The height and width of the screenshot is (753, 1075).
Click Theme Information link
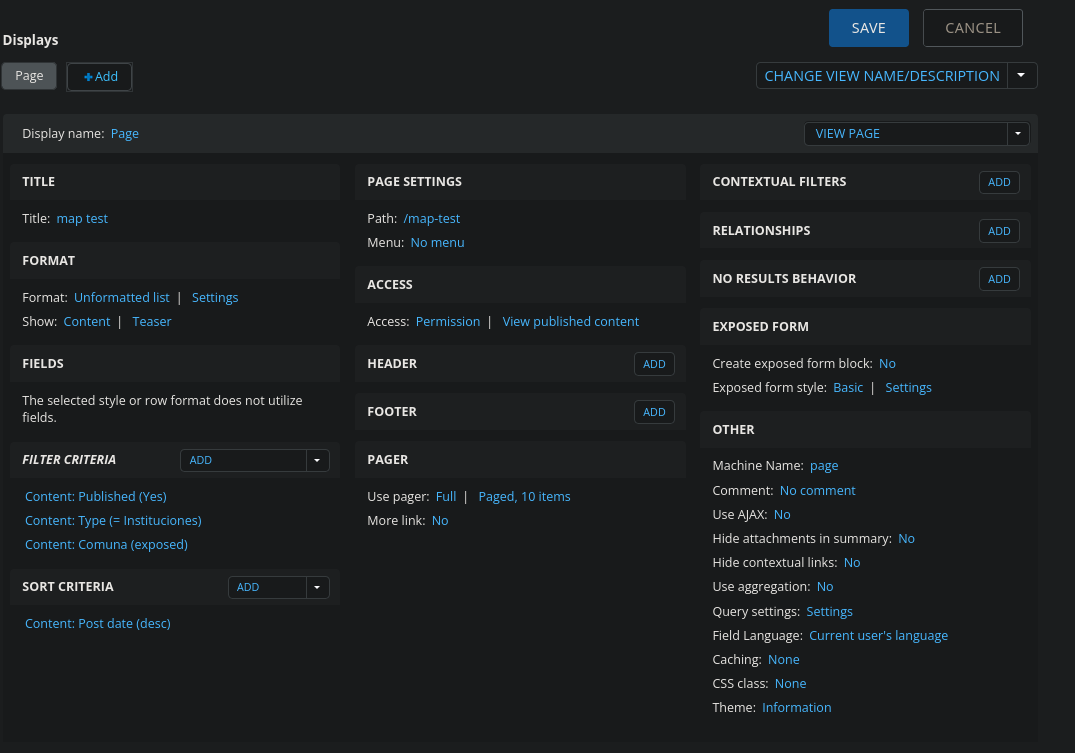pos(796,708)
